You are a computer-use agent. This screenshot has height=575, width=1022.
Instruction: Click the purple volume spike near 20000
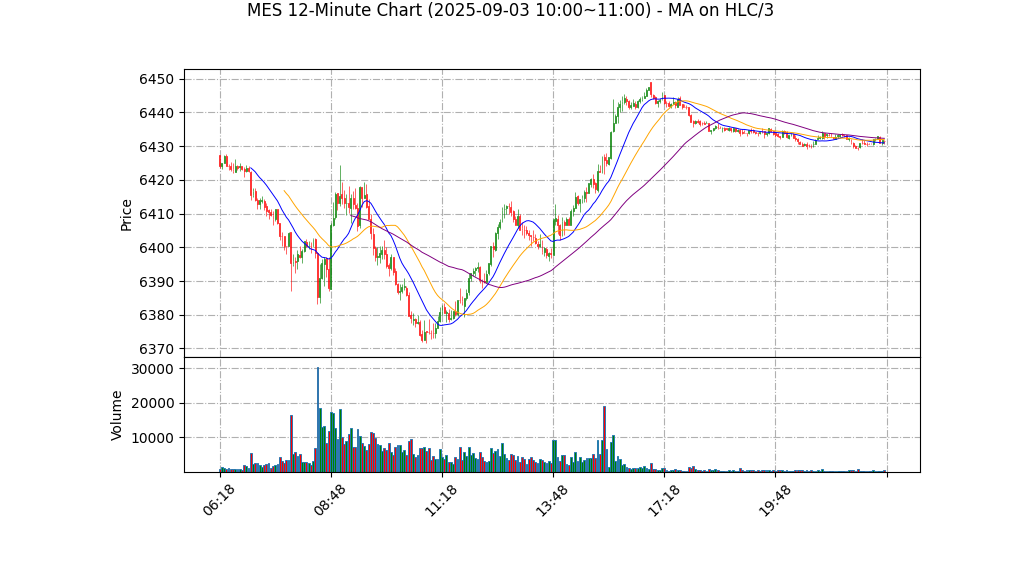coord(605,439)
